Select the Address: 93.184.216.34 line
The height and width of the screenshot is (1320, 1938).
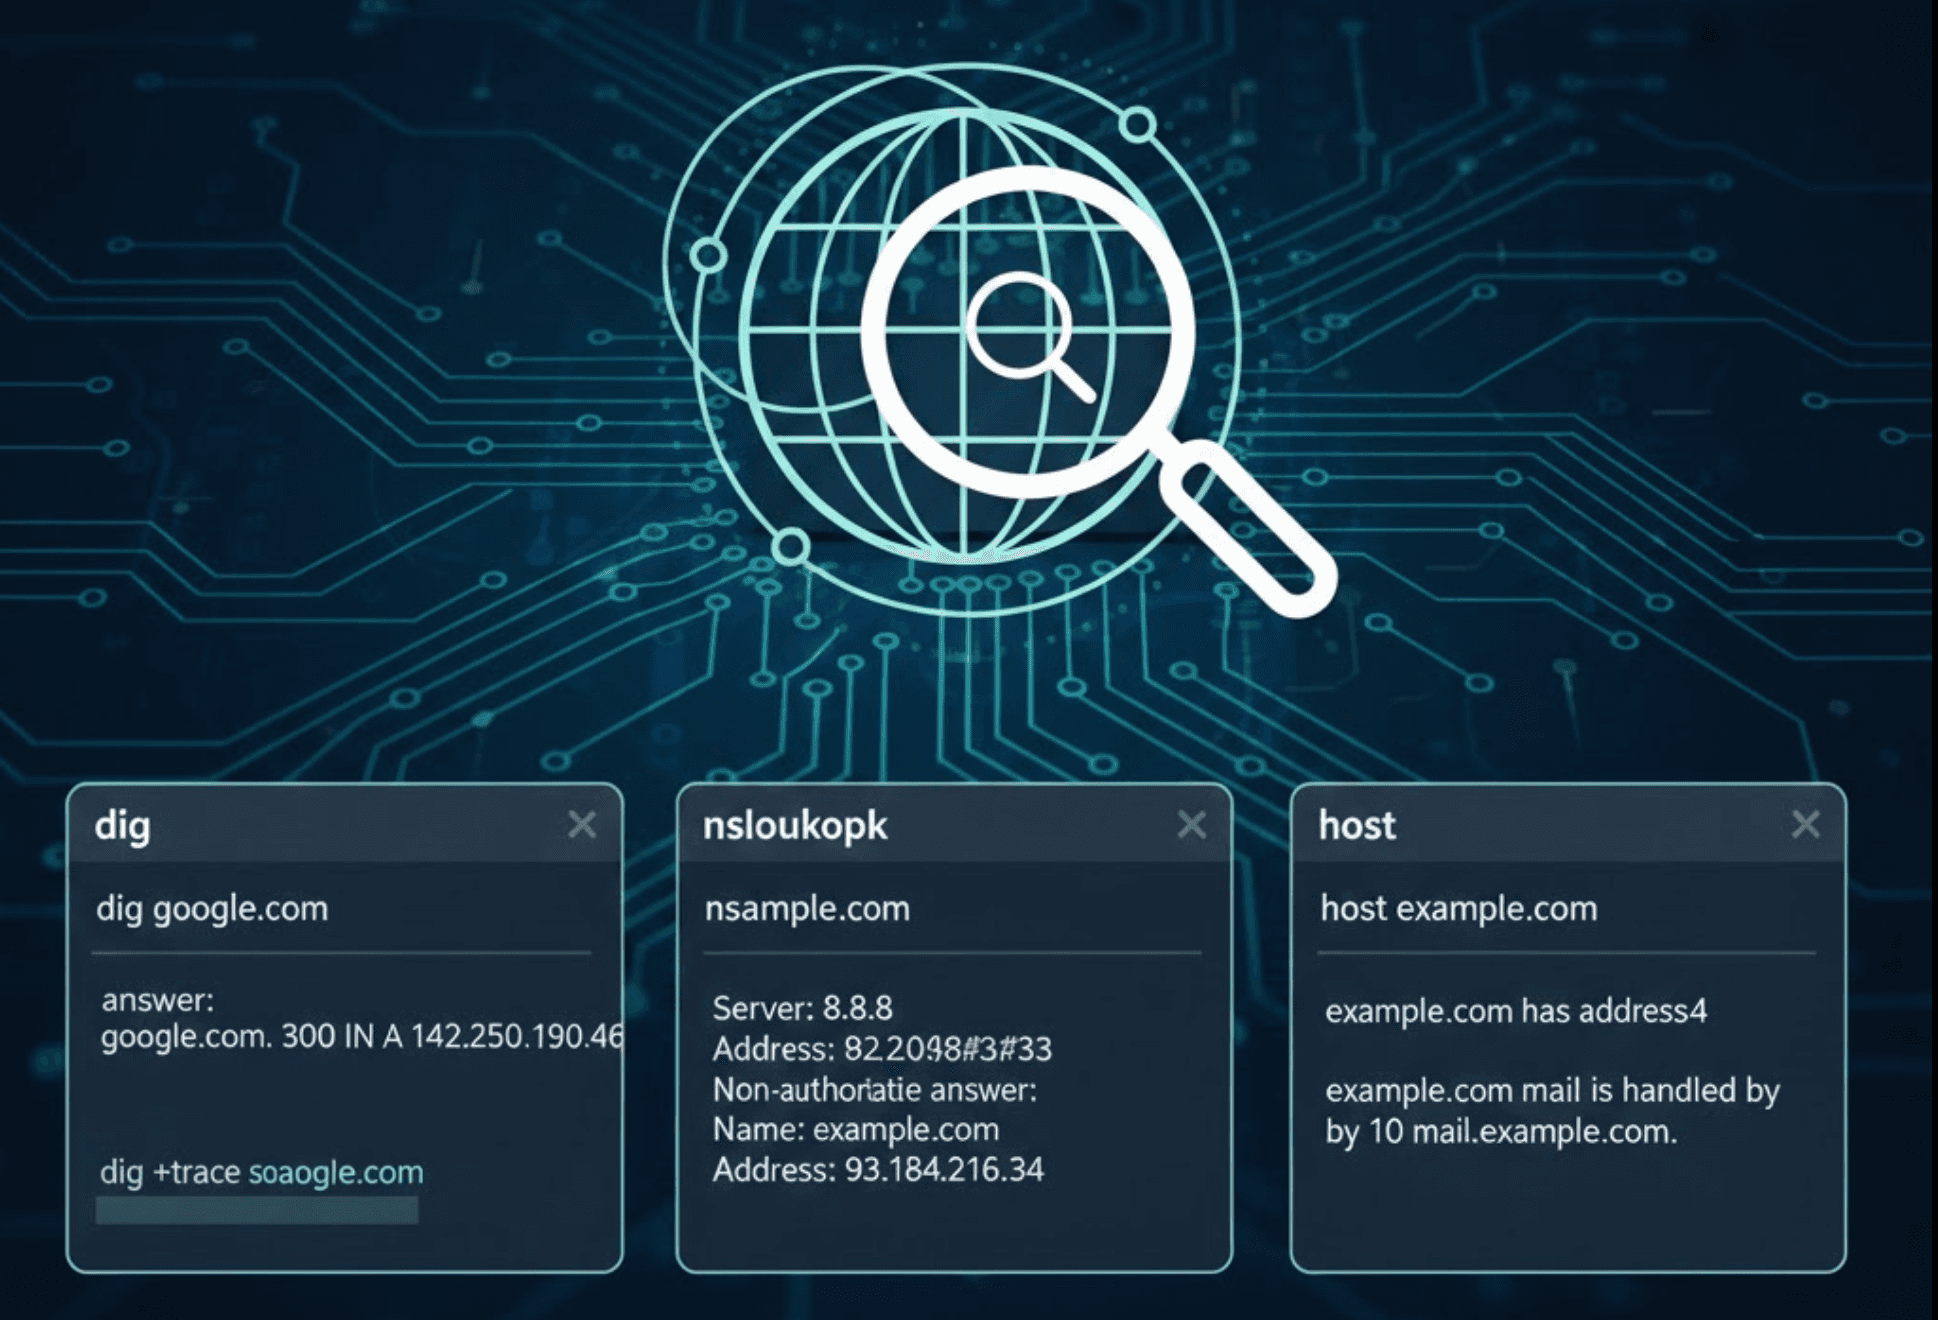877,1167
